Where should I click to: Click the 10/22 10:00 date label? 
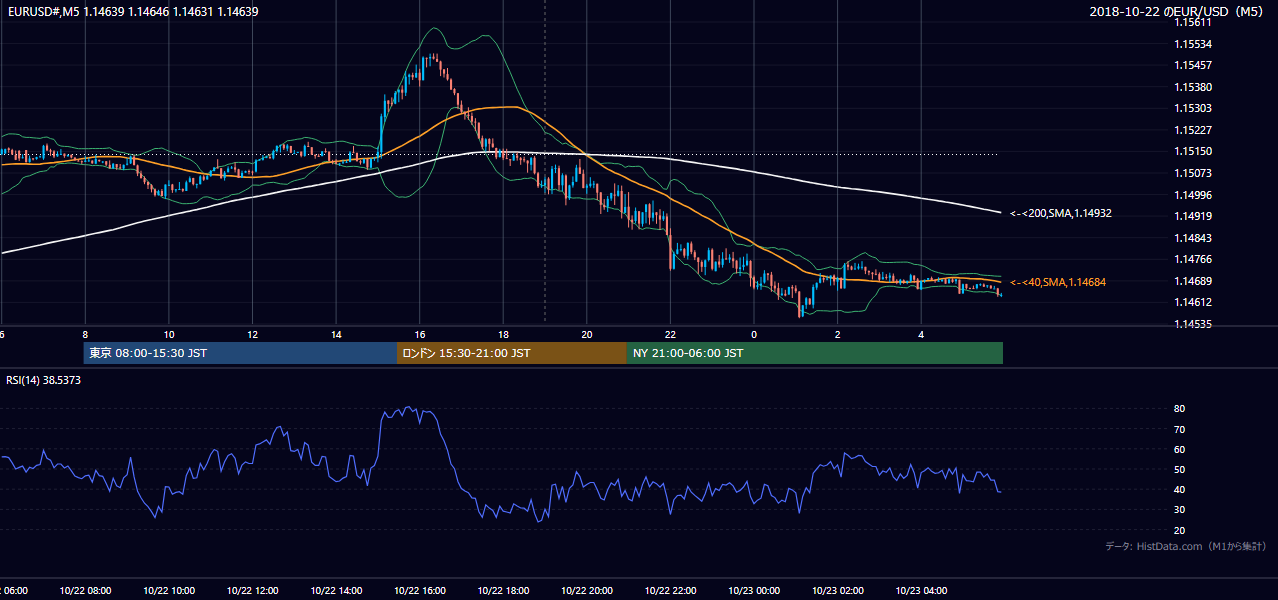(x=169, y=591)
